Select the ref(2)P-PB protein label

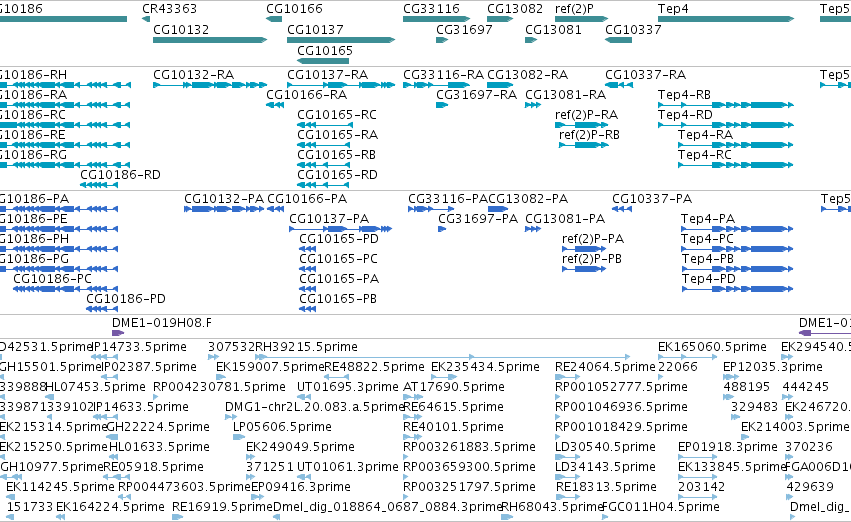[592, 259]
